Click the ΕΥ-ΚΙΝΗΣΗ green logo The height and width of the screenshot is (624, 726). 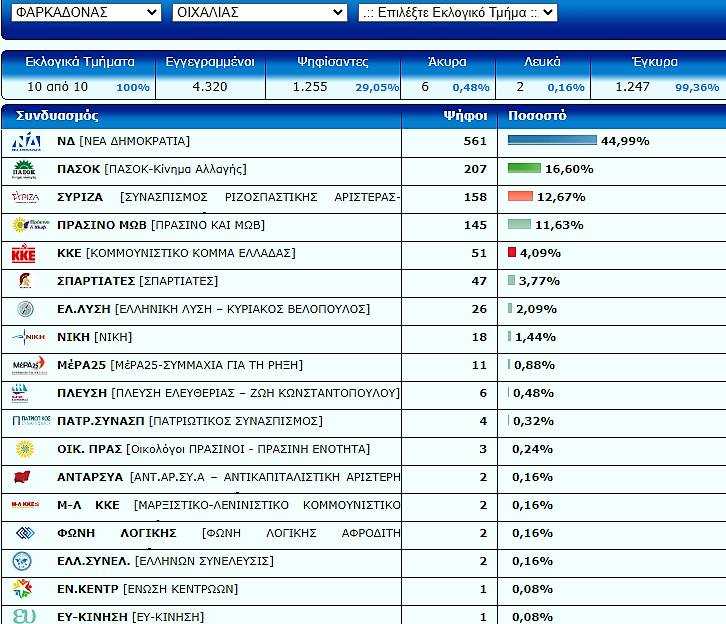click(24, 616)
